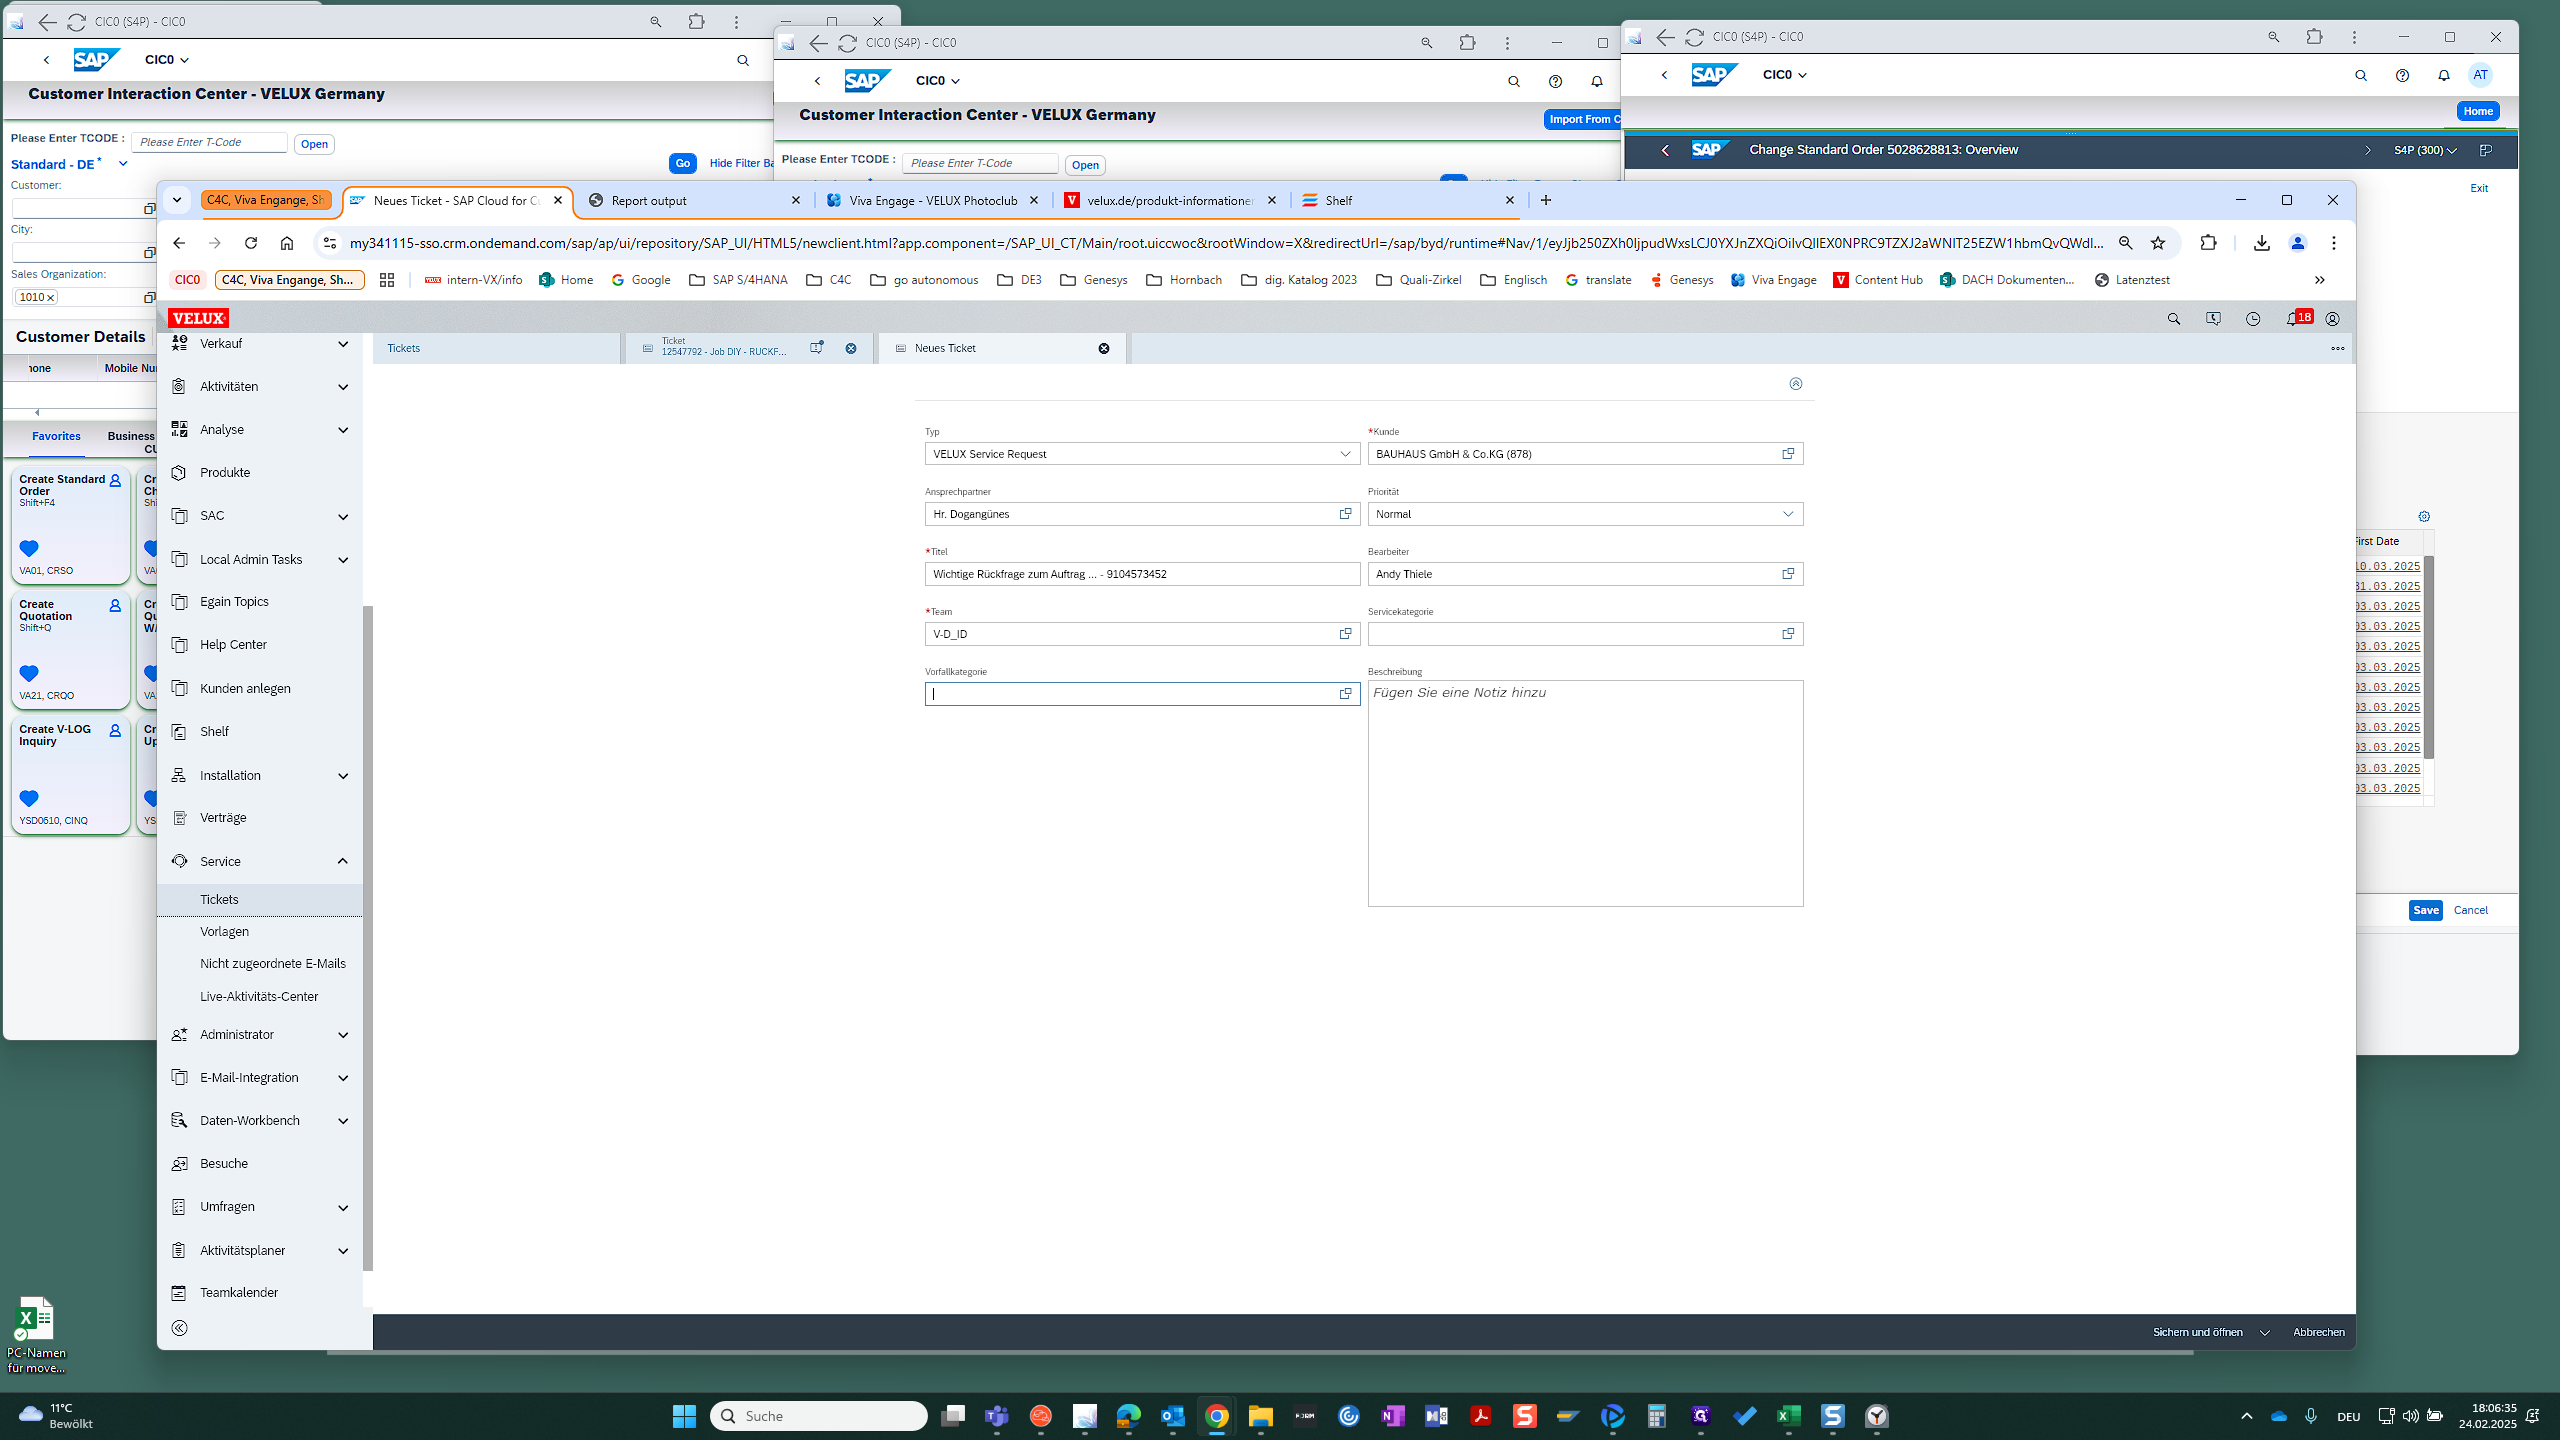Collapse the C4C navigation sidebar
The width and height of the screenshot is (2560, 1440).
pyautogui.click(x=180, y=1328)
